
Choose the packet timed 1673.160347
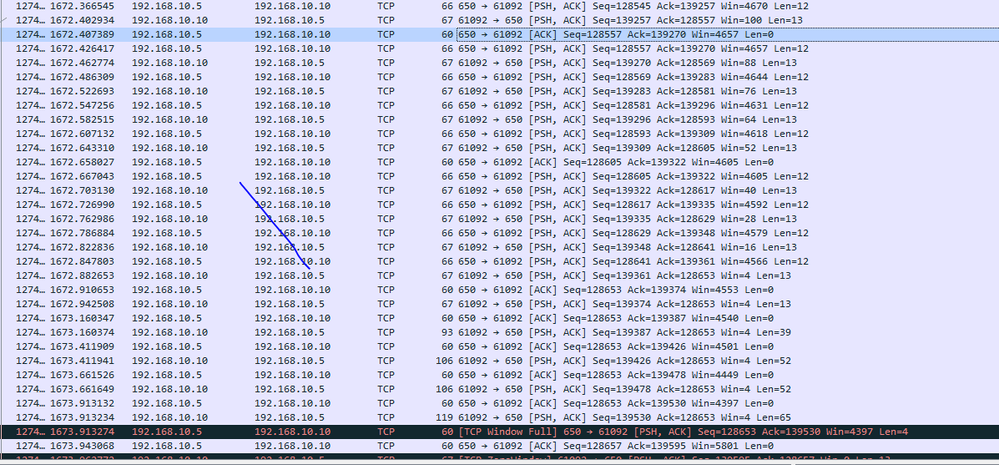click(x=500, y=318)
